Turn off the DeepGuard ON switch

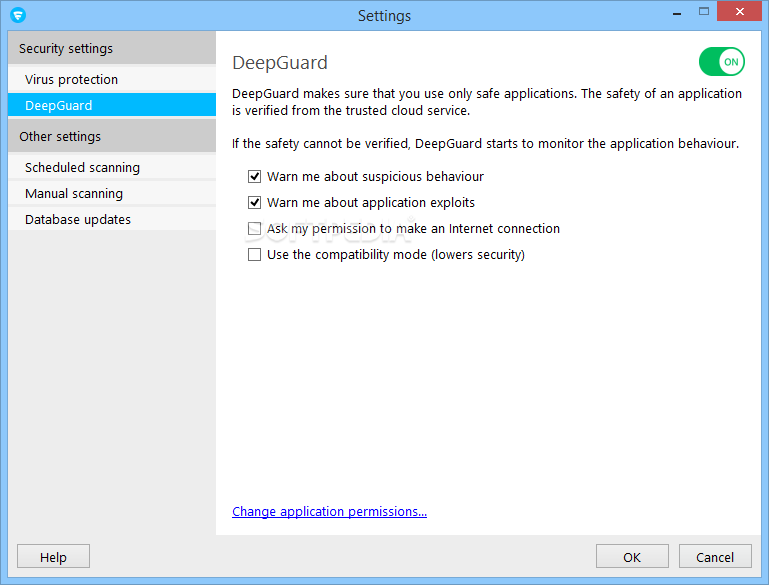[721, 62]
